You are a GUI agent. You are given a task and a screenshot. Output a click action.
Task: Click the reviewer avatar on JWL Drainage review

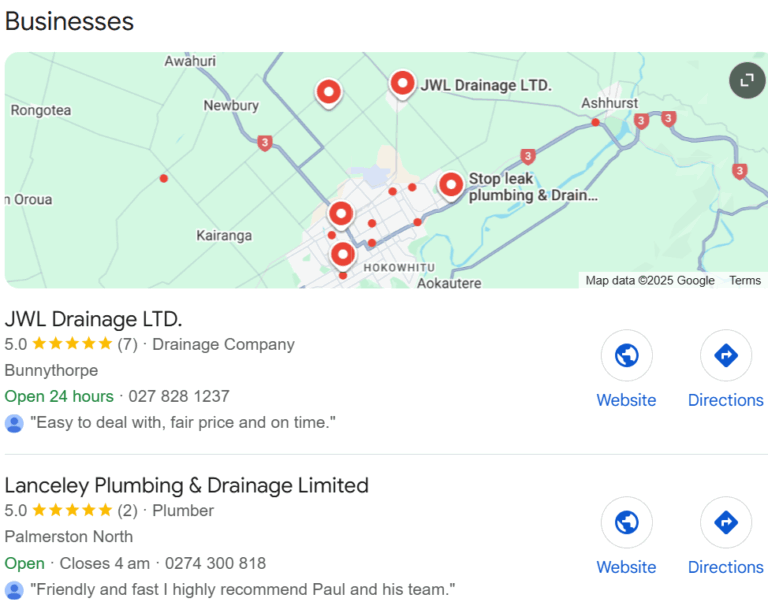14,423
